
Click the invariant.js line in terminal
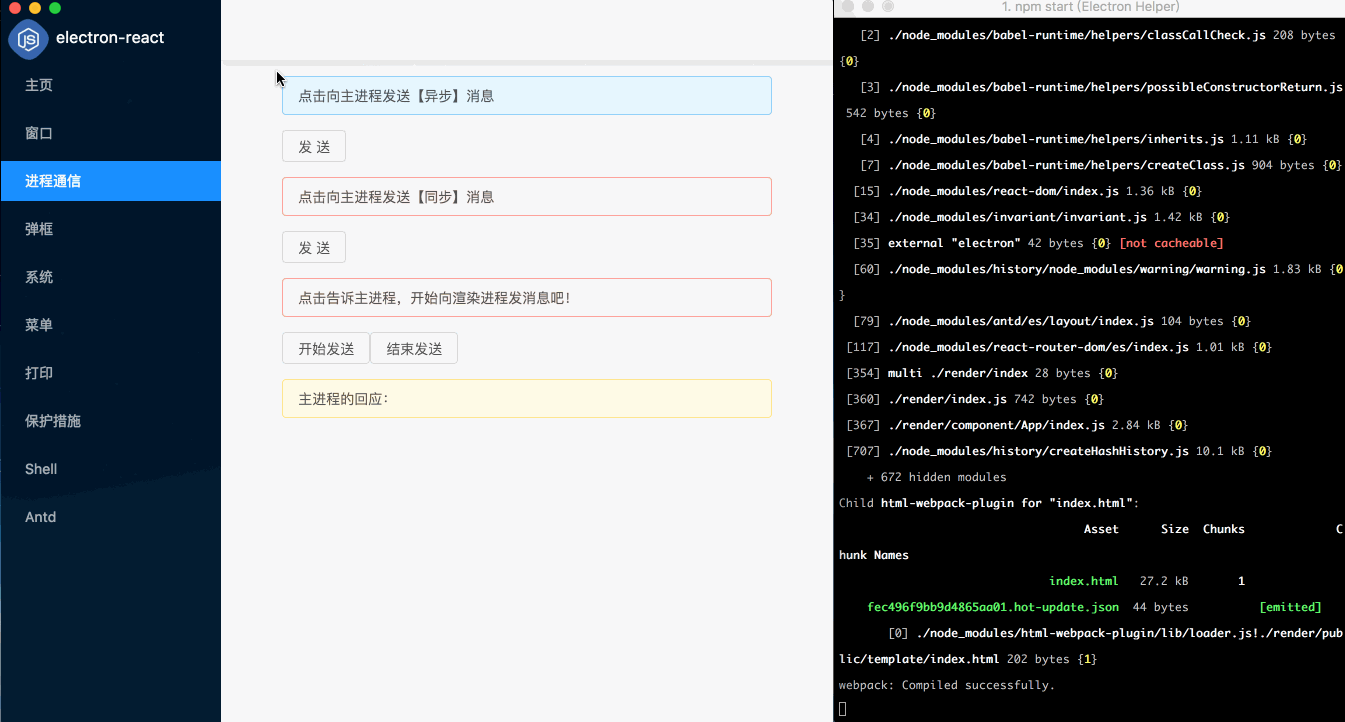click(x=1041, y=217)
